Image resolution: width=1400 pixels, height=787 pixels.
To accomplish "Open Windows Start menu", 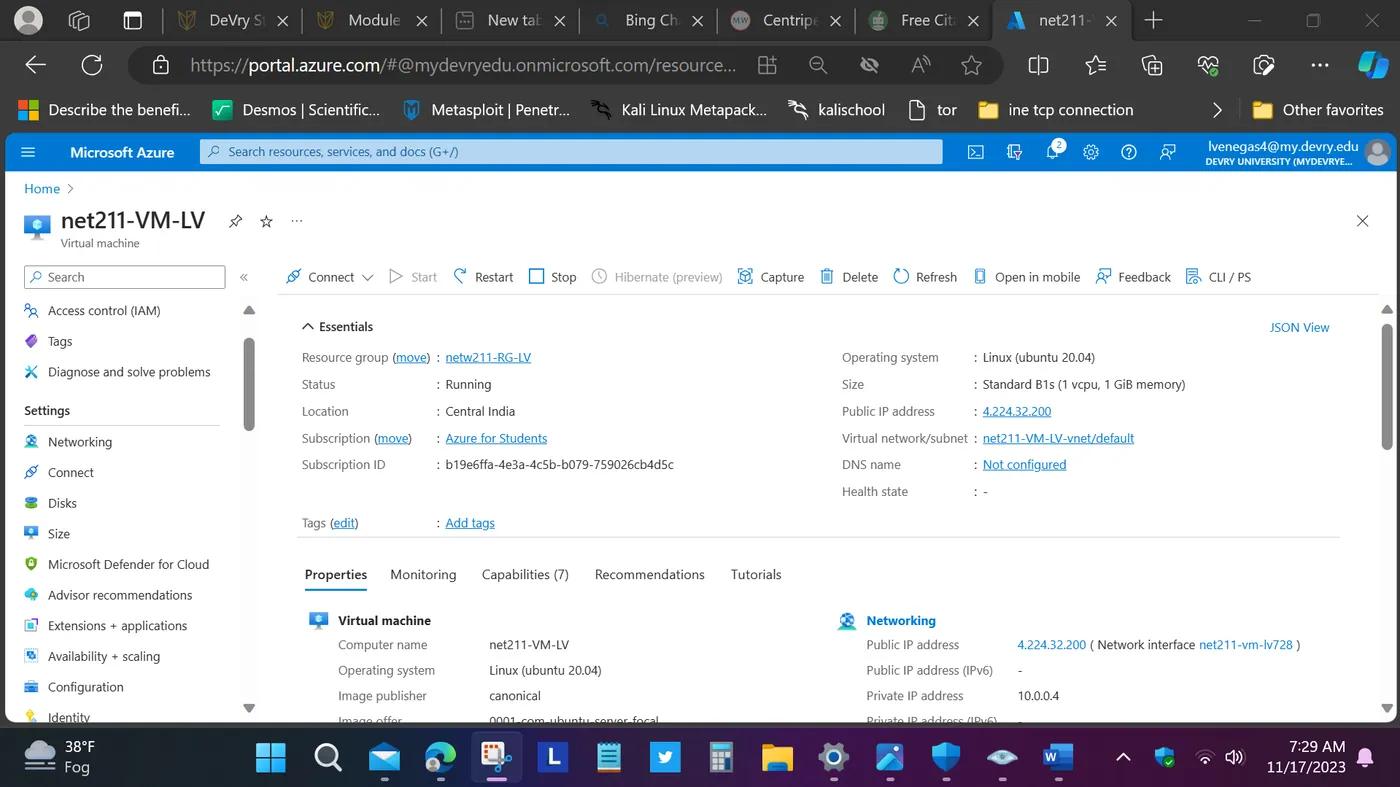I will (271, 757).
